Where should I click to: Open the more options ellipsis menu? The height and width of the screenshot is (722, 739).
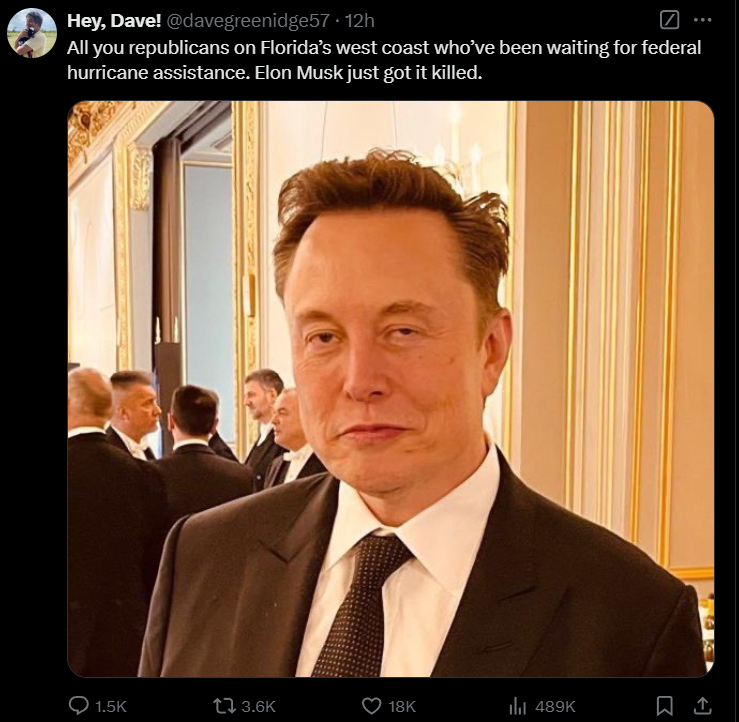pyautogui.click(x=703, y=20)
